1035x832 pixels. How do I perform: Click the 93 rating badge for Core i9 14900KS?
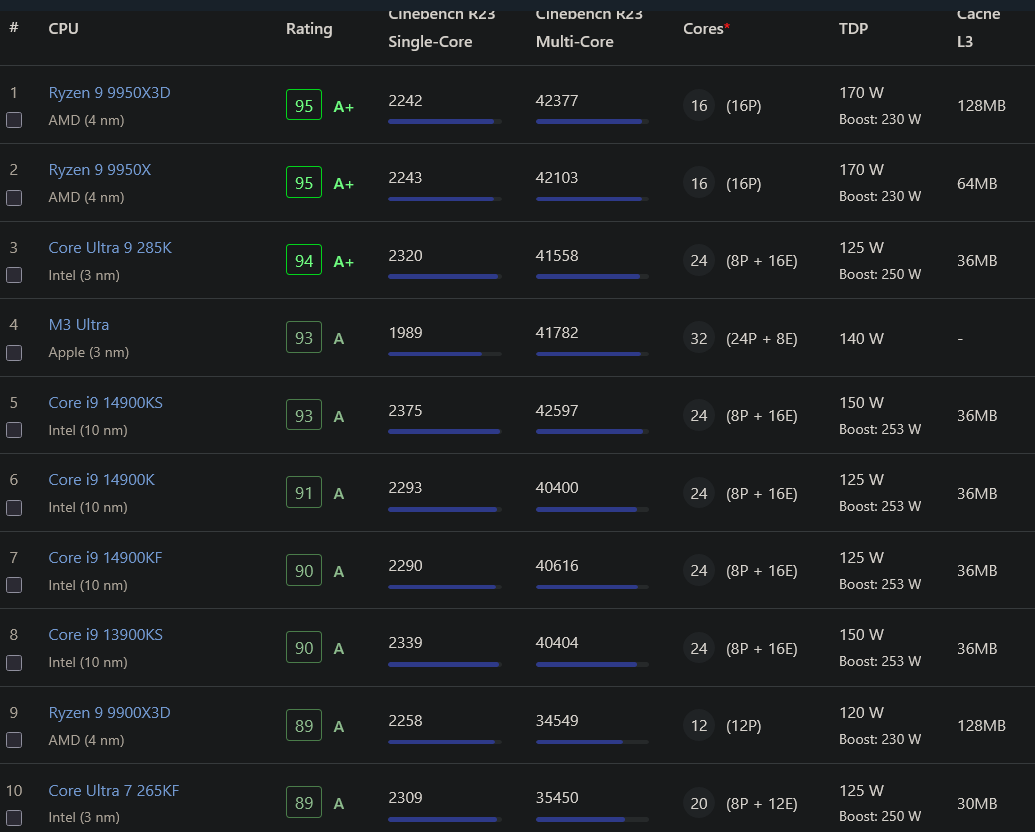coord(304,415)
